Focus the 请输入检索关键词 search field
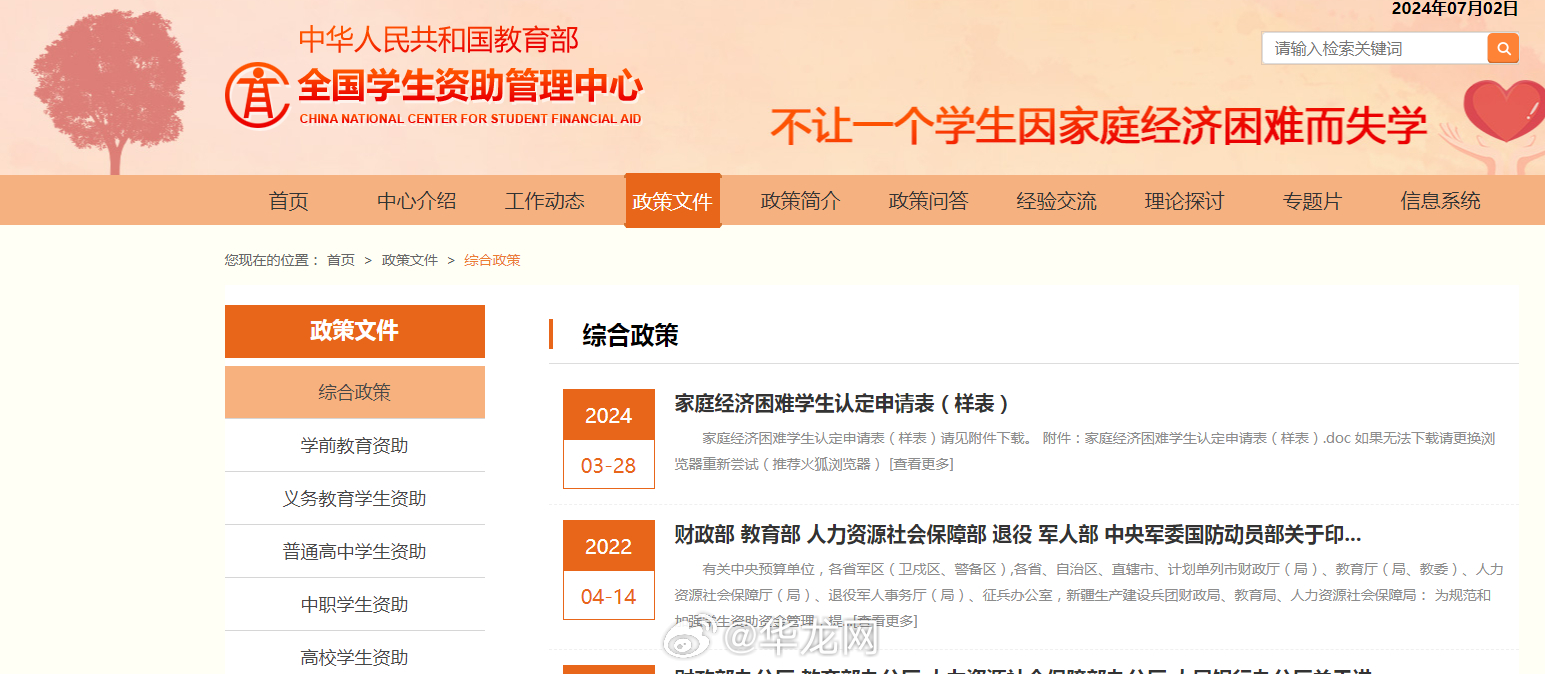1545x674 pixels. (x=1375, y=48)
